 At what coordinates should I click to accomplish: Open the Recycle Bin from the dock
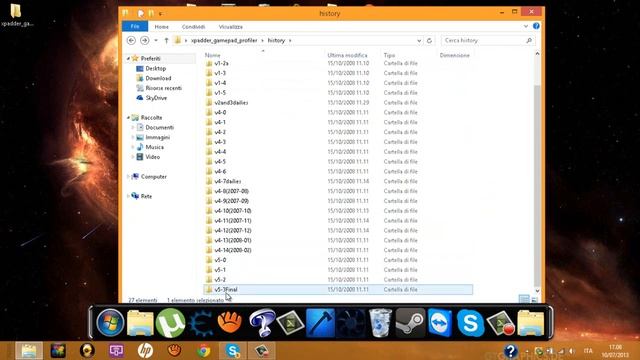[x=380, y=322]
